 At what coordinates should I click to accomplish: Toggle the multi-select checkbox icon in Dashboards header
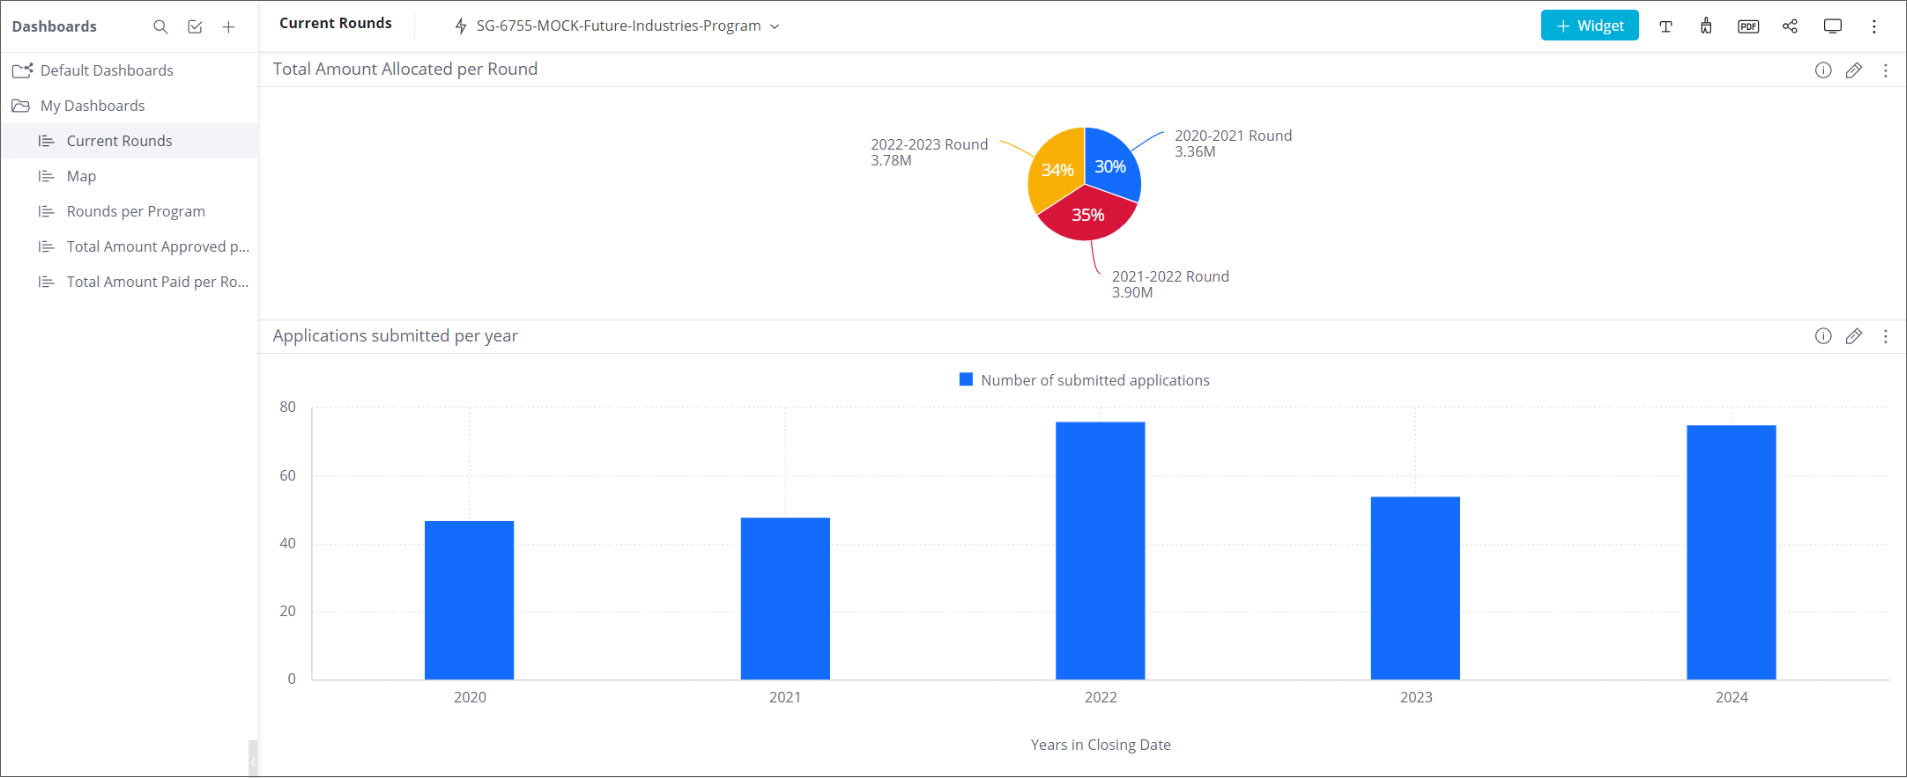point(195,27)
